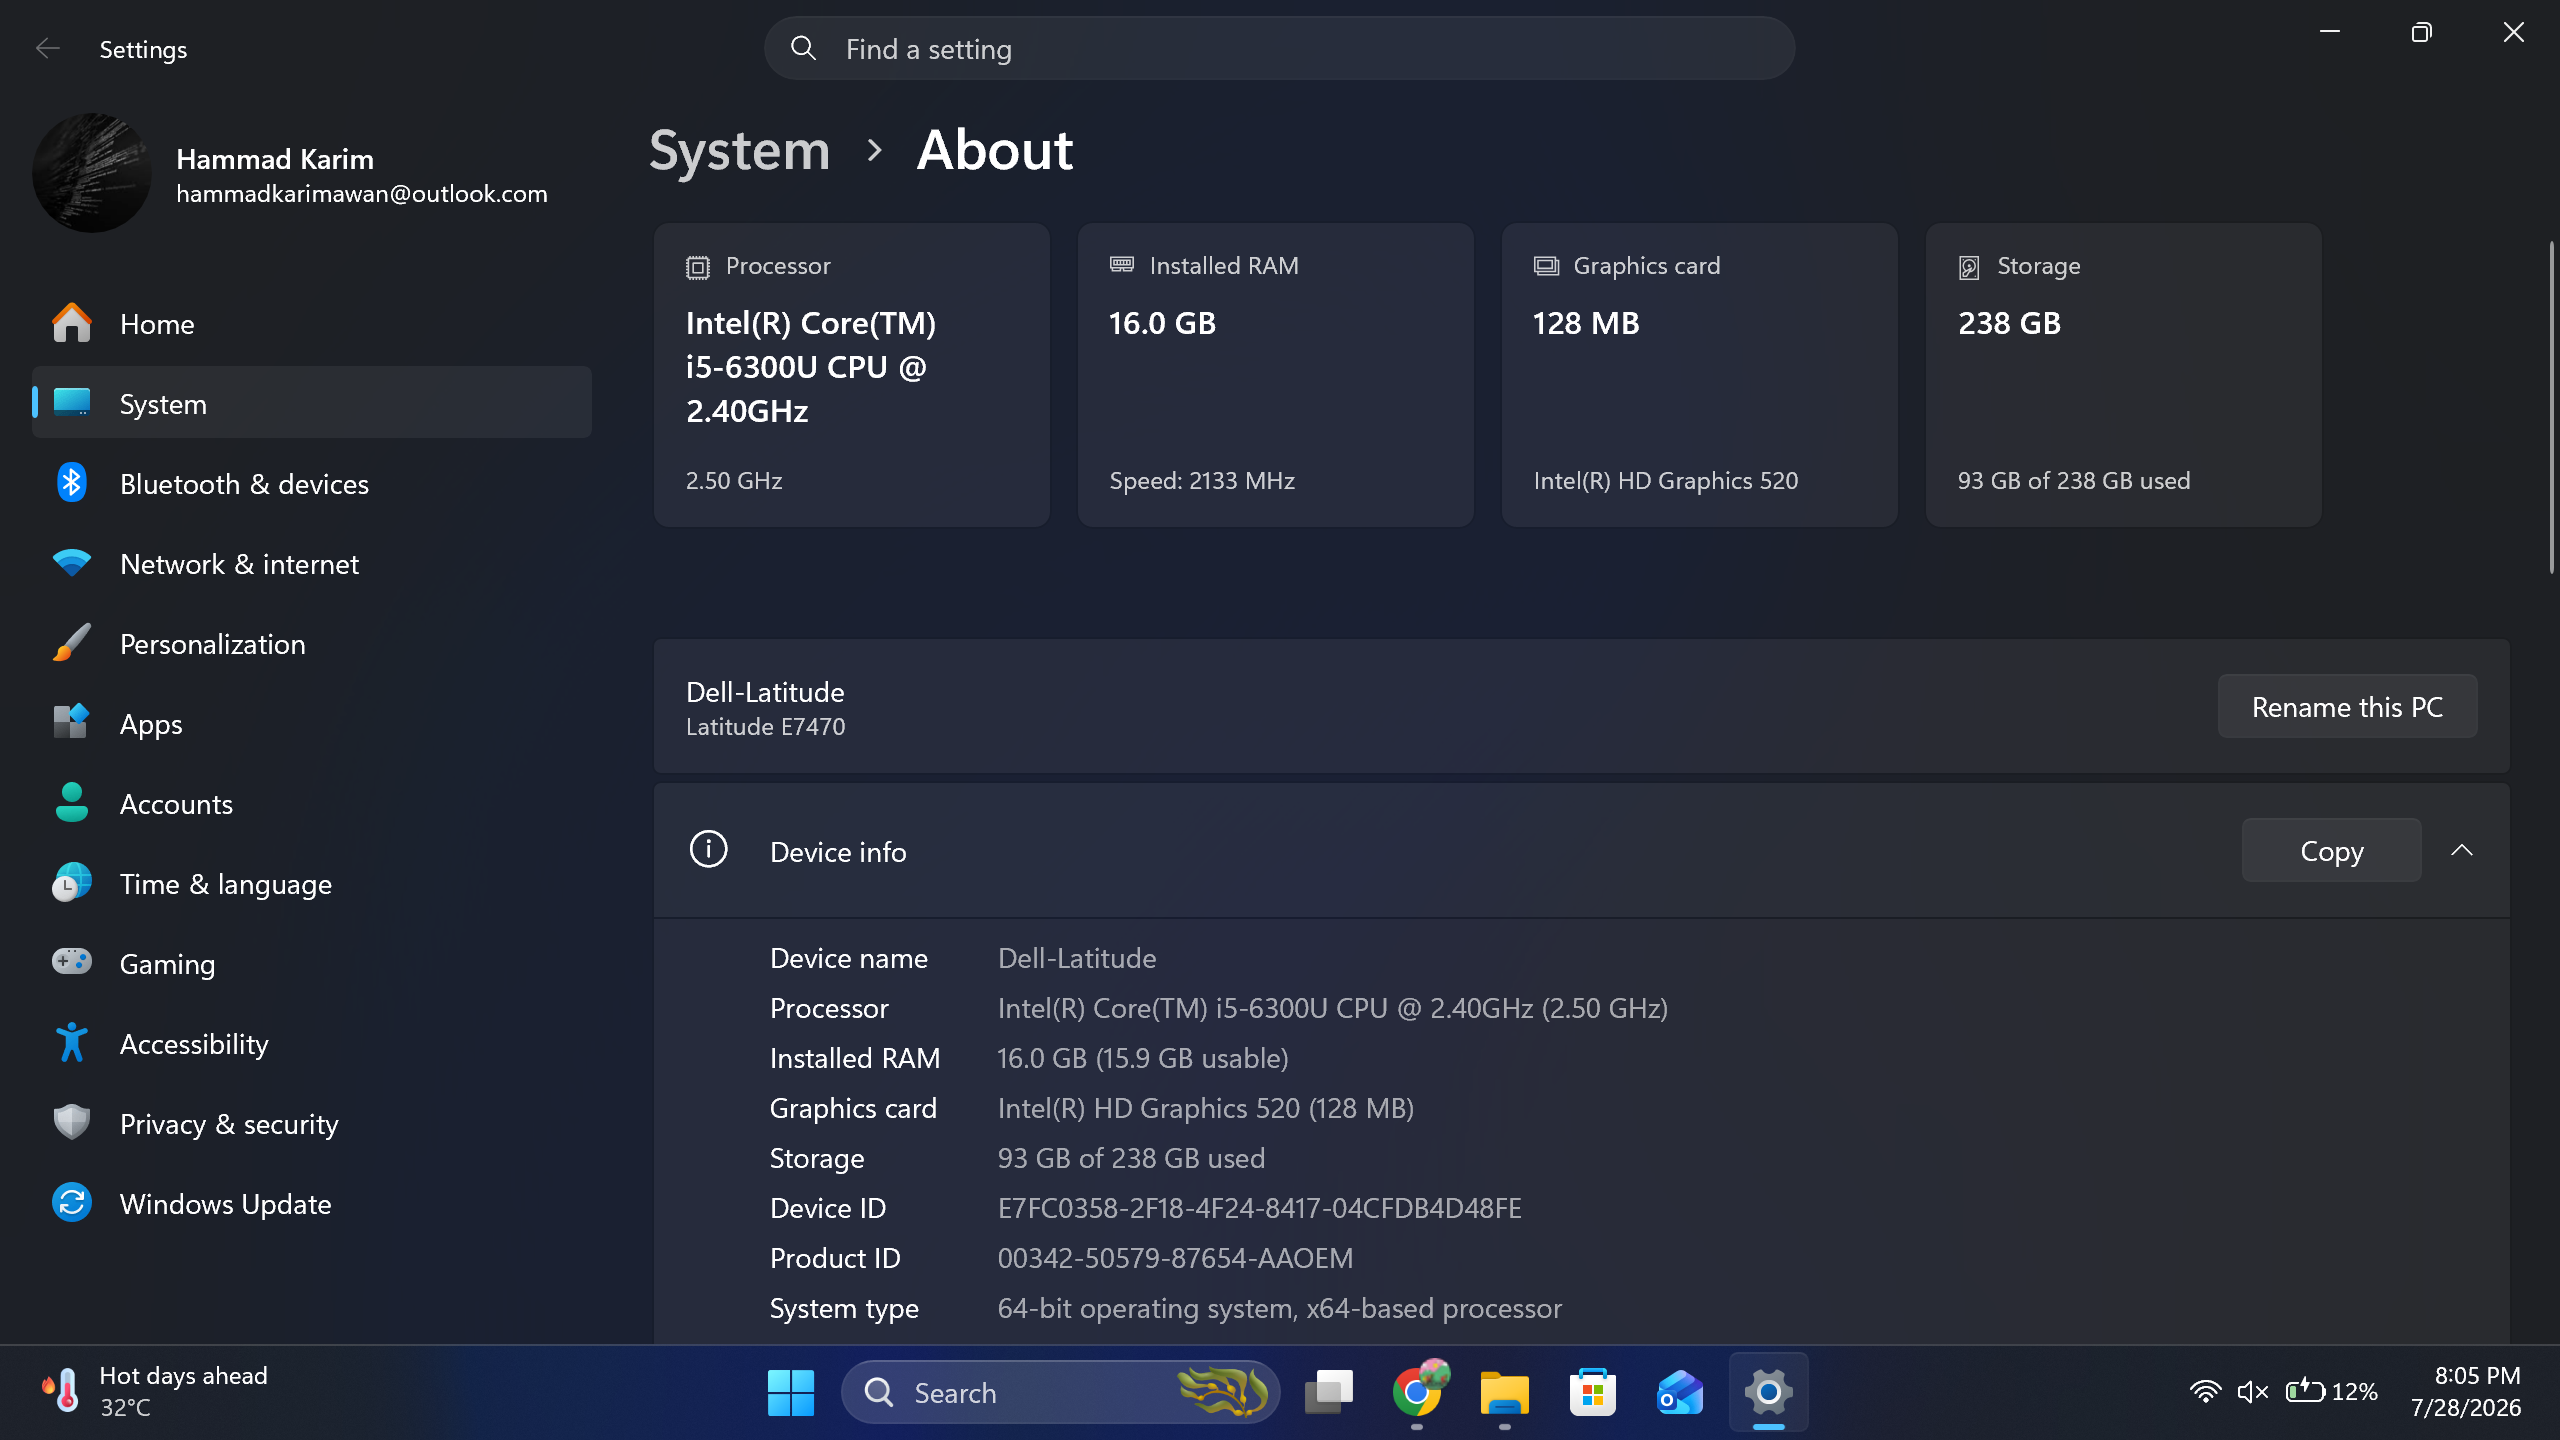Open Task View from taskbar
The width and height of the screenshot is (2560, 1440).
tap(1329, 1392)
